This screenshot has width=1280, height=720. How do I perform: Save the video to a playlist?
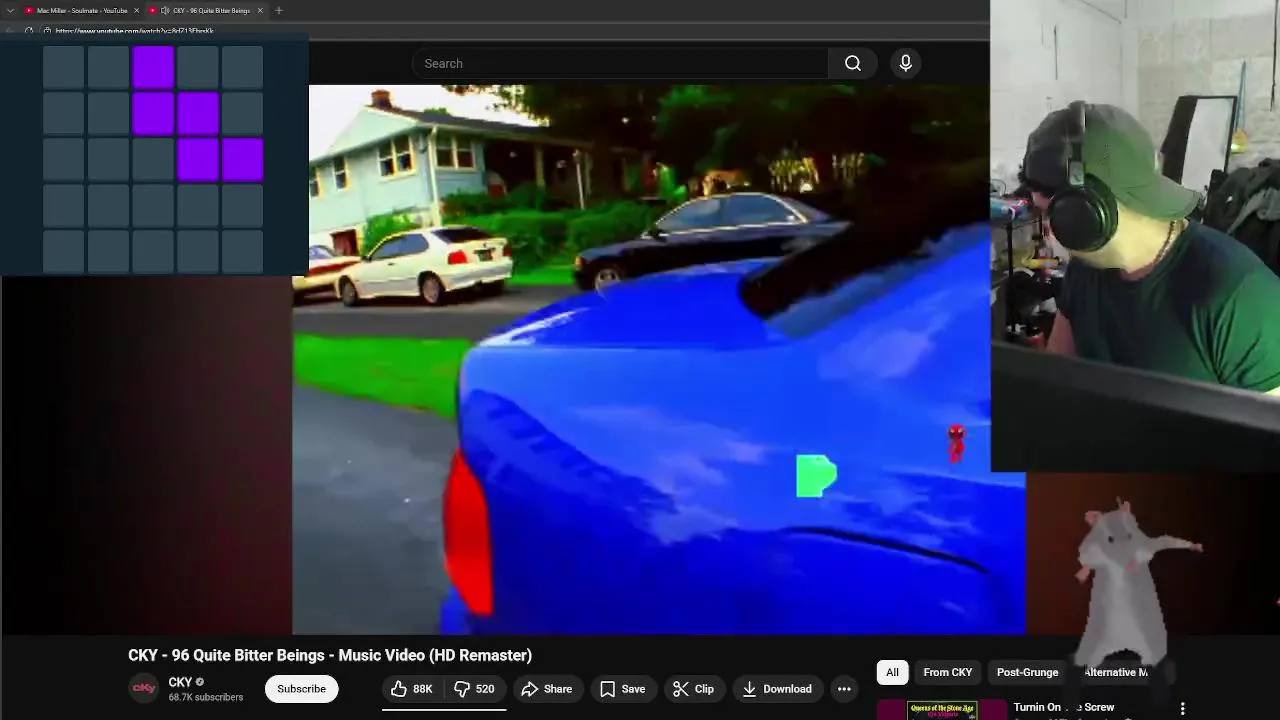(x=622, y=689)
